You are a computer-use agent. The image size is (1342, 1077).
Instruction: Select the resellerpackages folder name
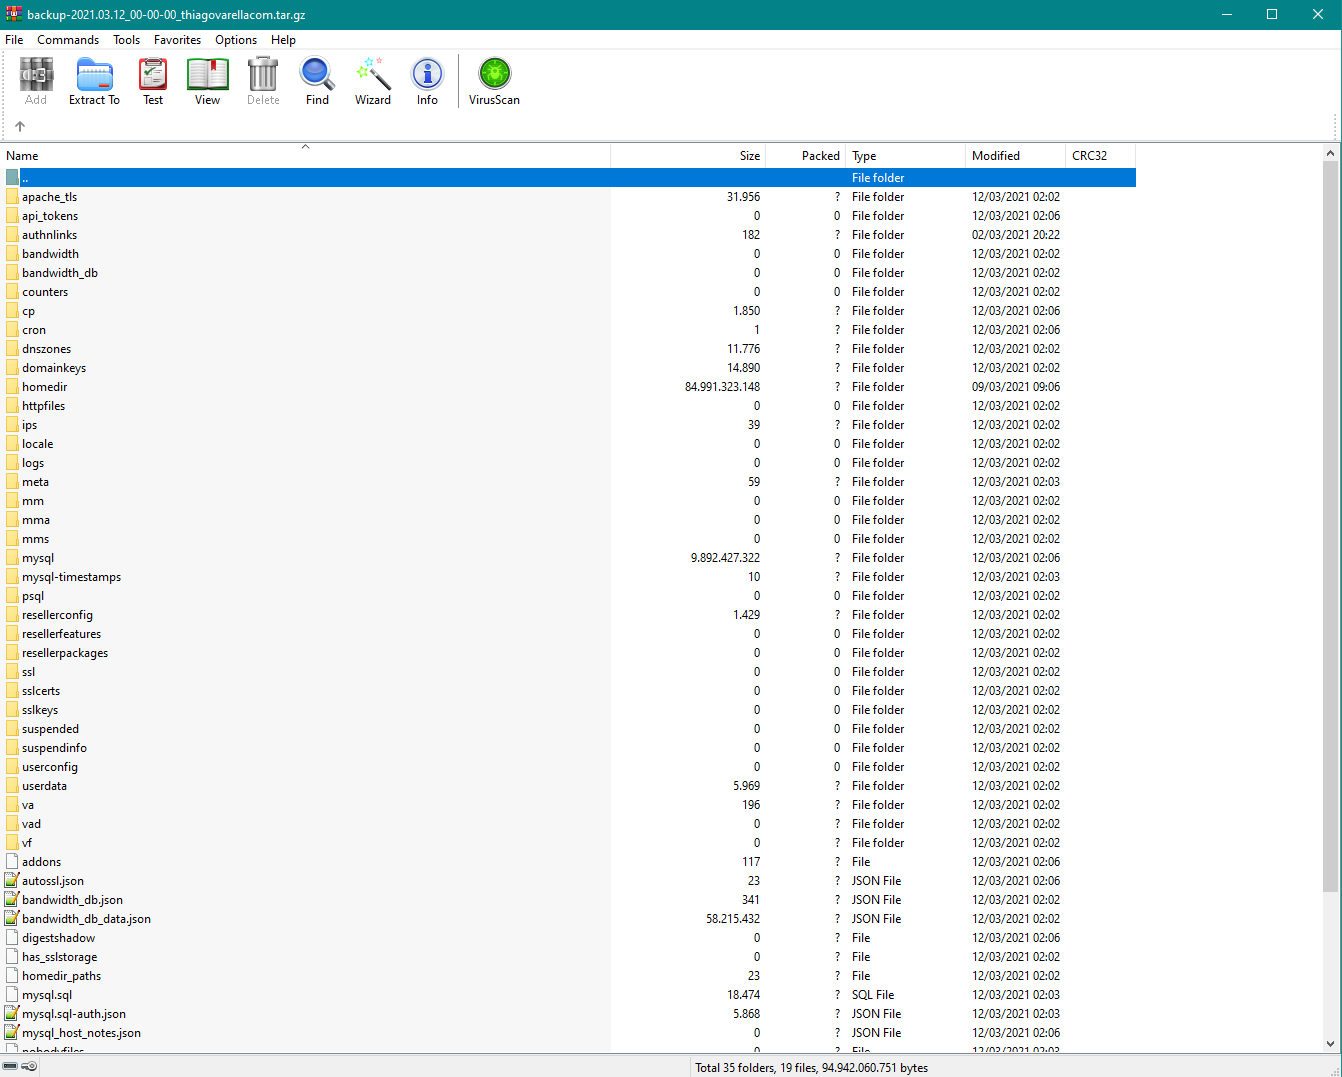tap(65, 653)
